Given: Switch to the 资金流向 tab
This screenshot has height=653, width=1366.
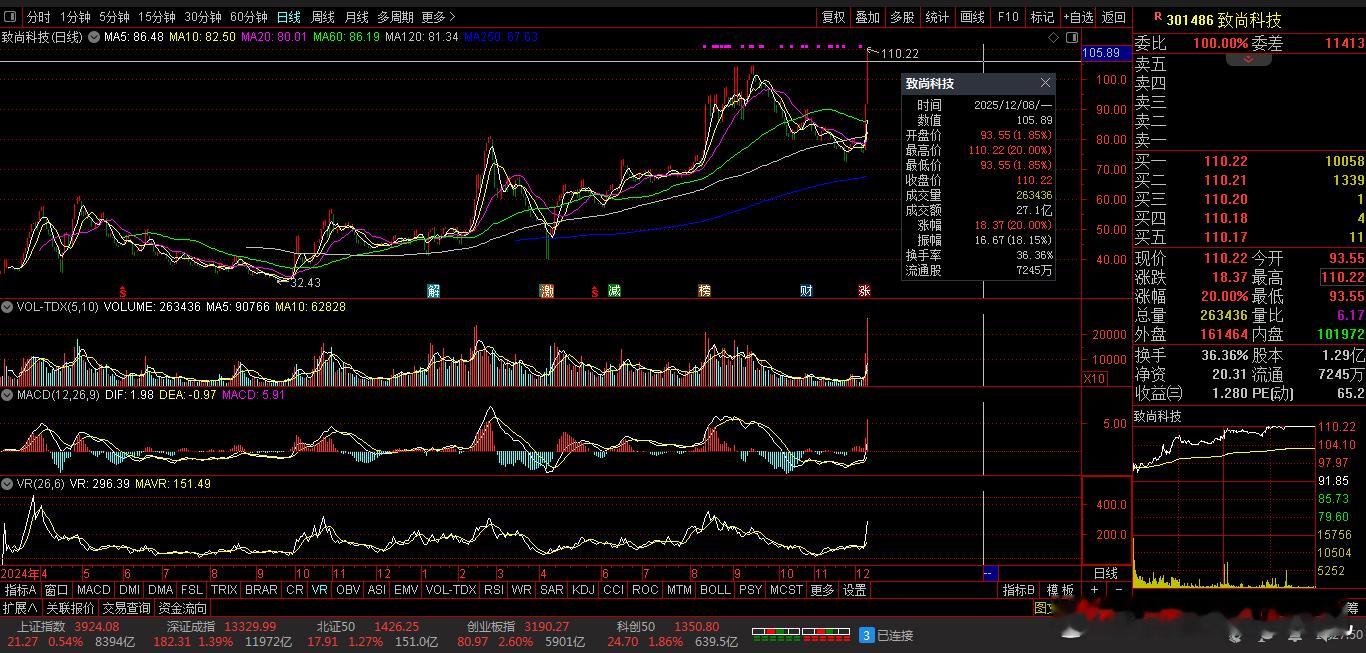Looking at the screenshot, I should click(x=182, y=608).
